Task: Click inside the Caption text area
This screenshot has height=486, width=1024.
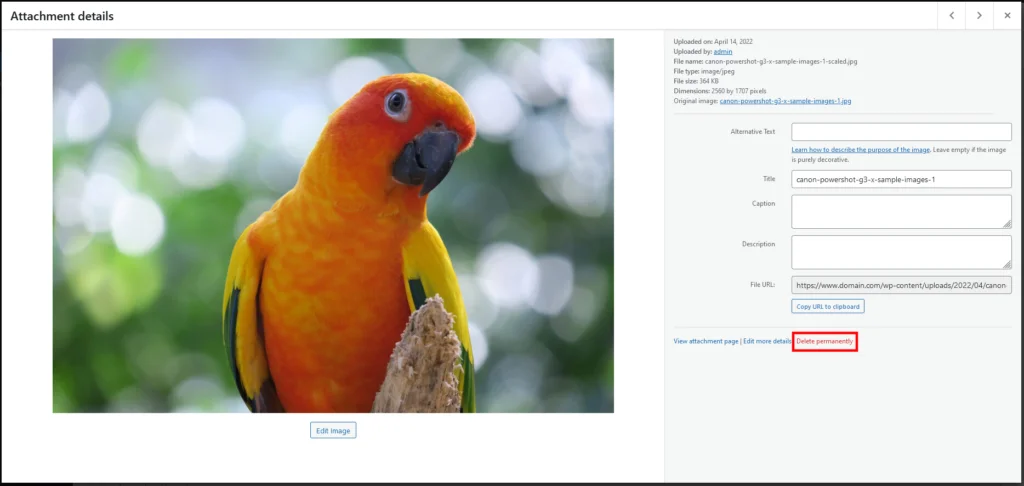Action: (x=901, y=211)
